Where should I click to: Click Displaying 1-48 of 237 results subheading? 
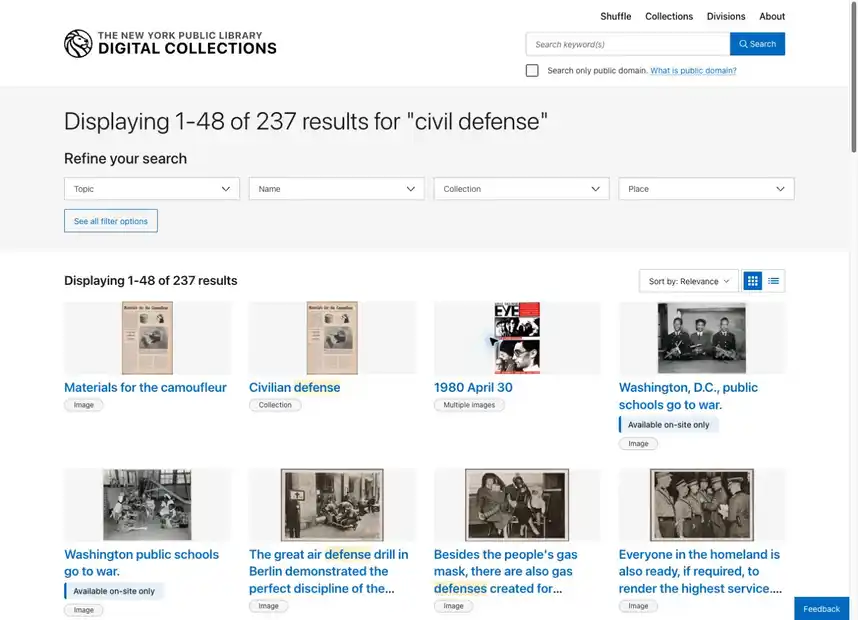click(x=150, y=281)
